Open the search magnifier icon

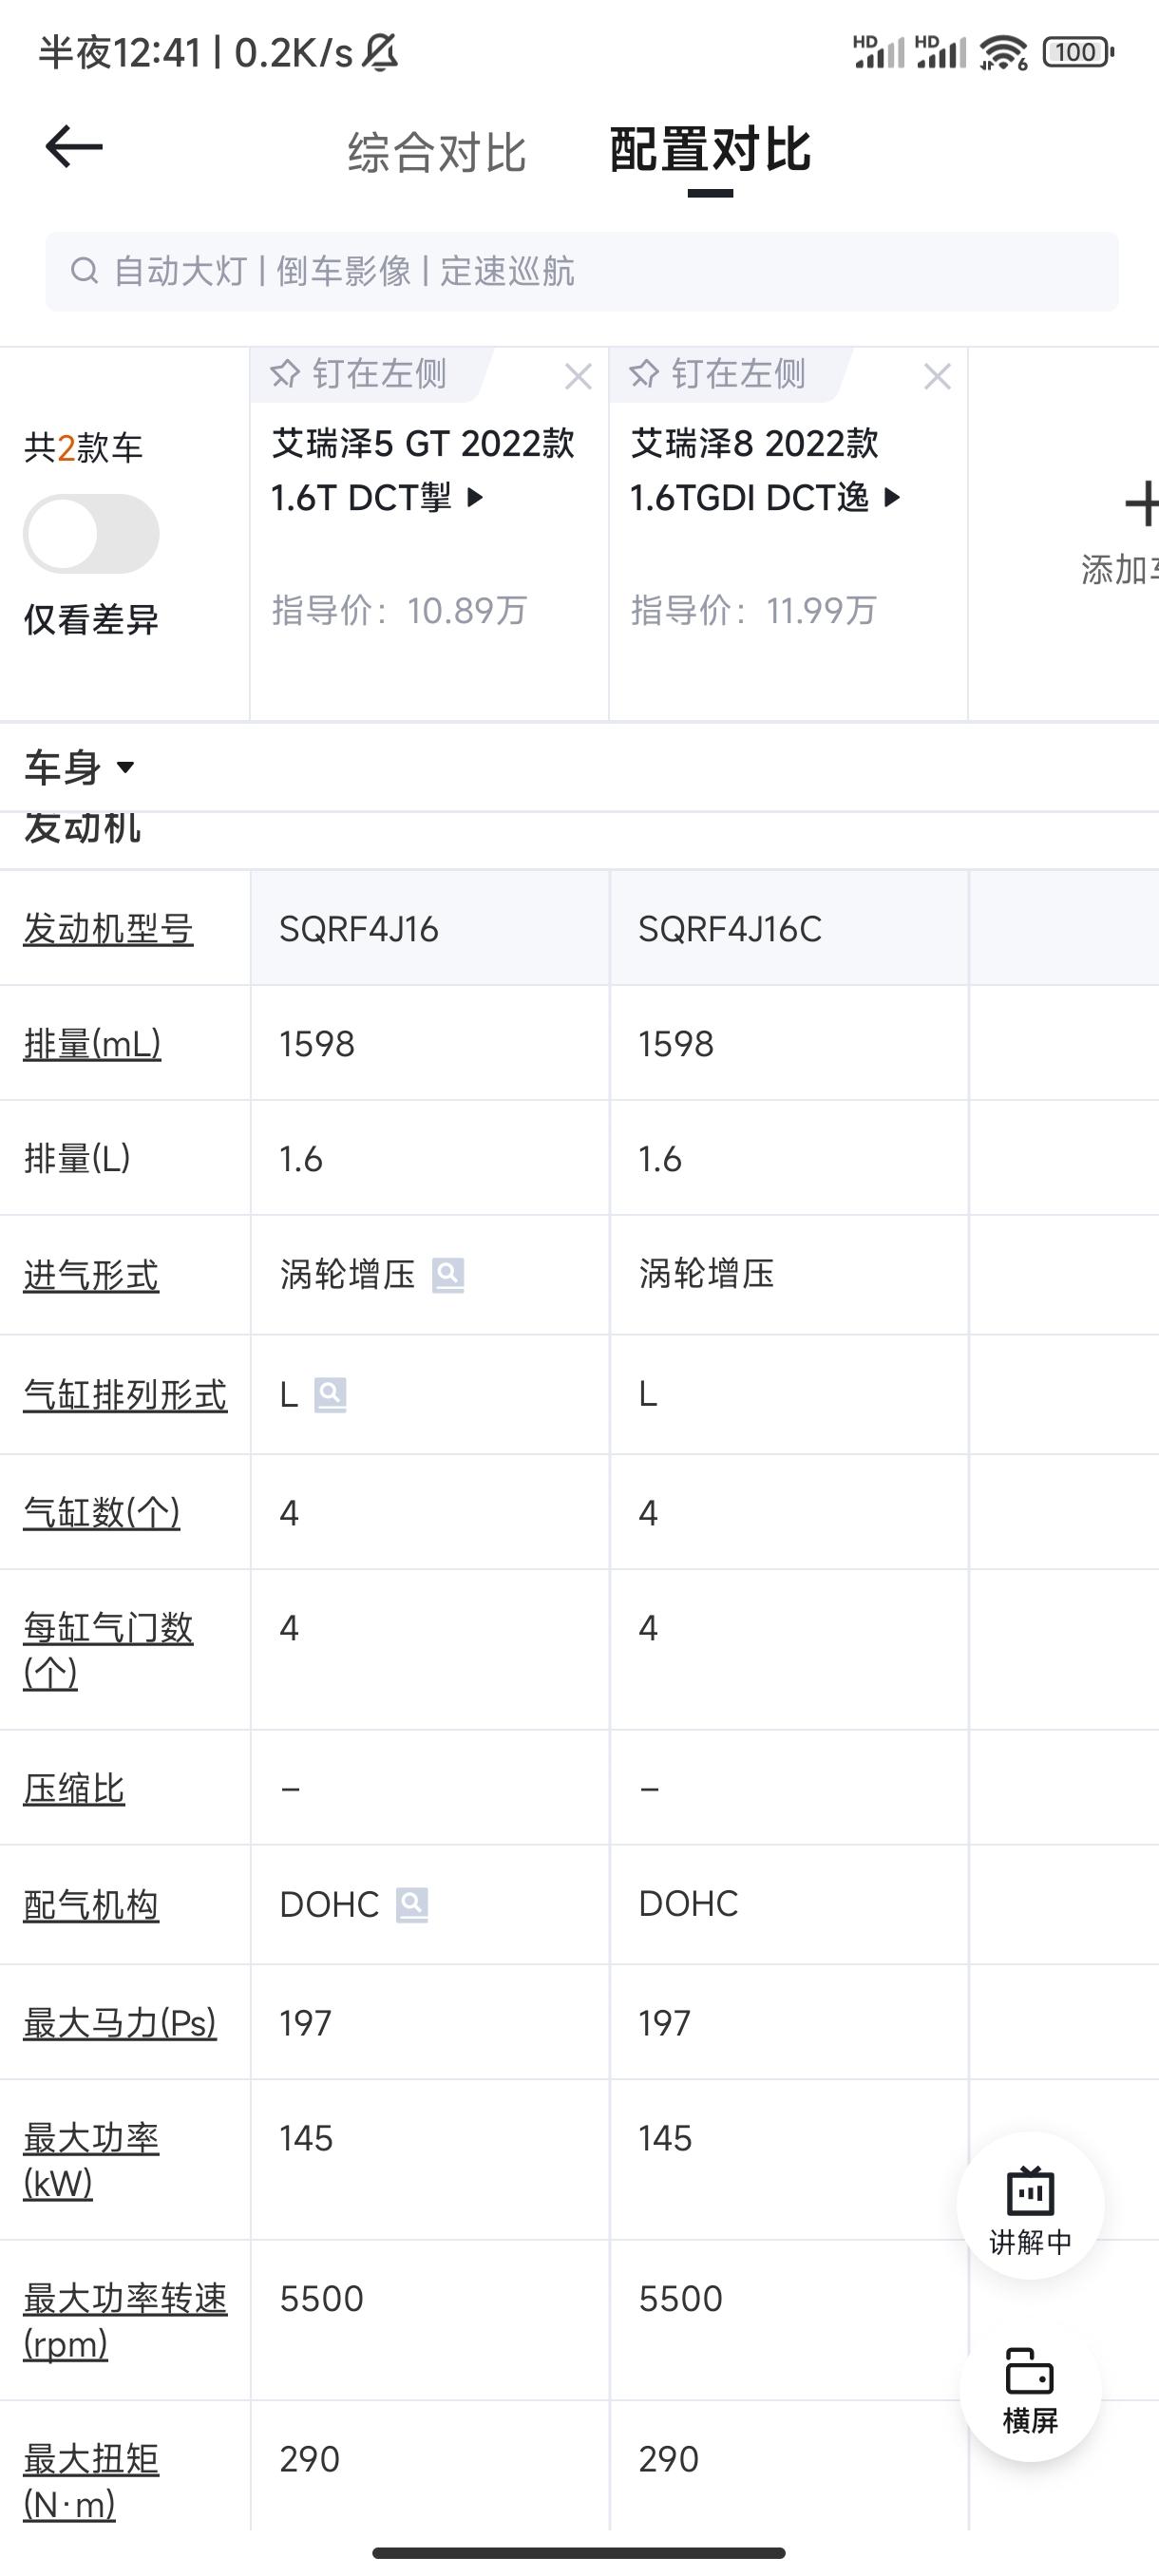(x=84, y=271)
